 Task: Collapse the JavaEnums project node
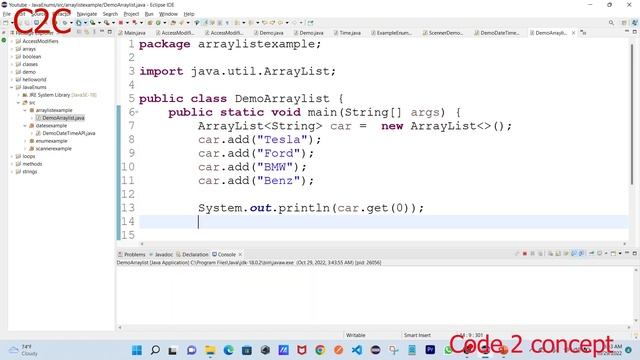point(12,87)
